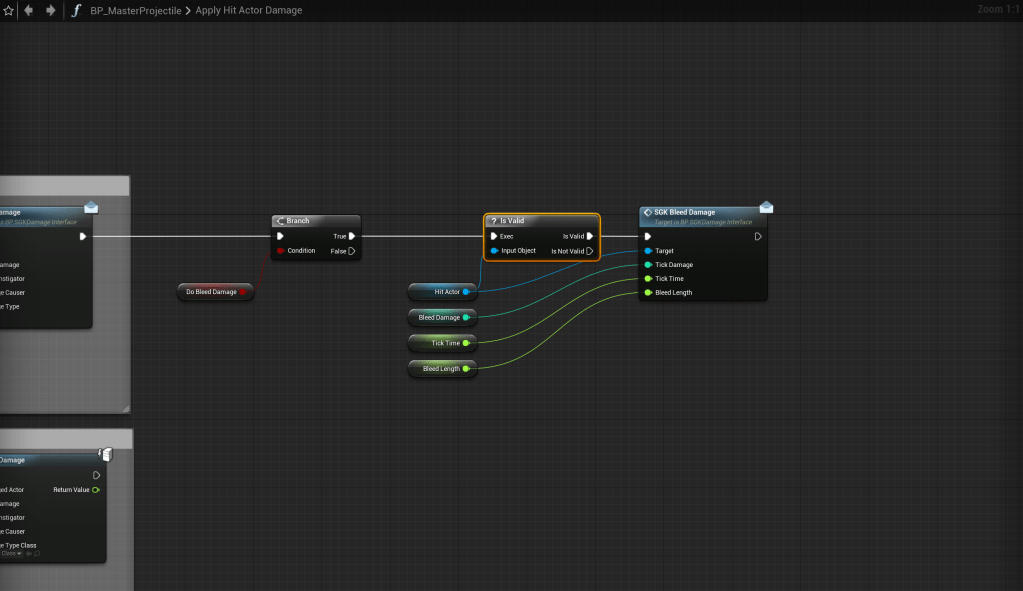Select Apply Hit Actor Damage breadcrumb item
The height and width of the screenshot is (591, 1023).
point(248,10)
